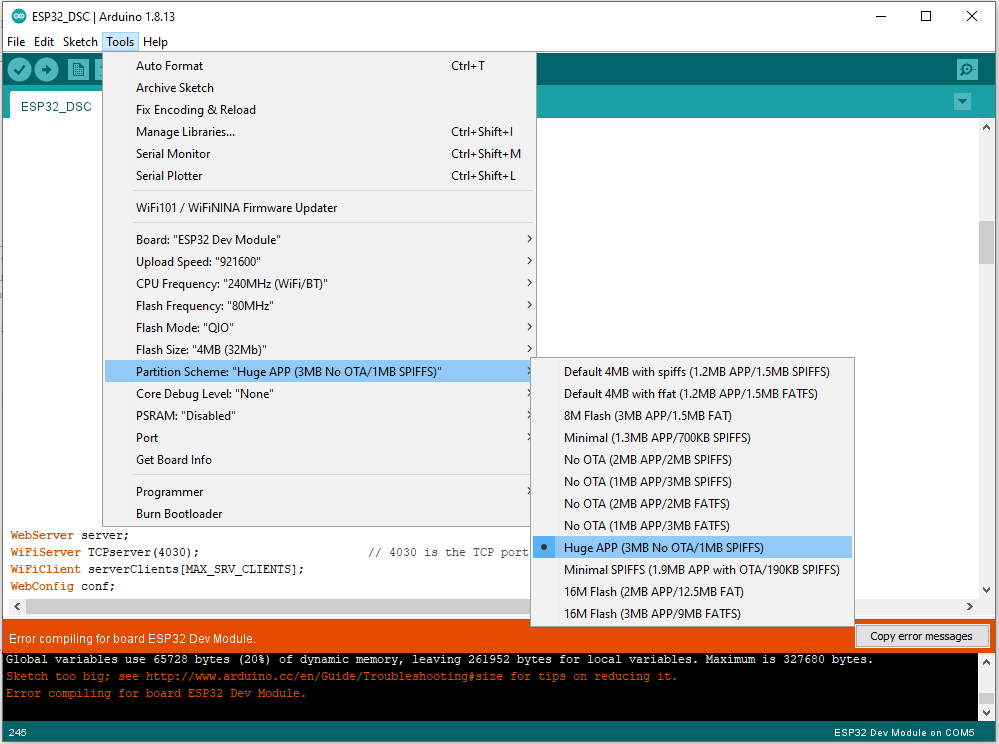Click 'Global variables use 65728 bytes' console line

(x=440, y=659)
